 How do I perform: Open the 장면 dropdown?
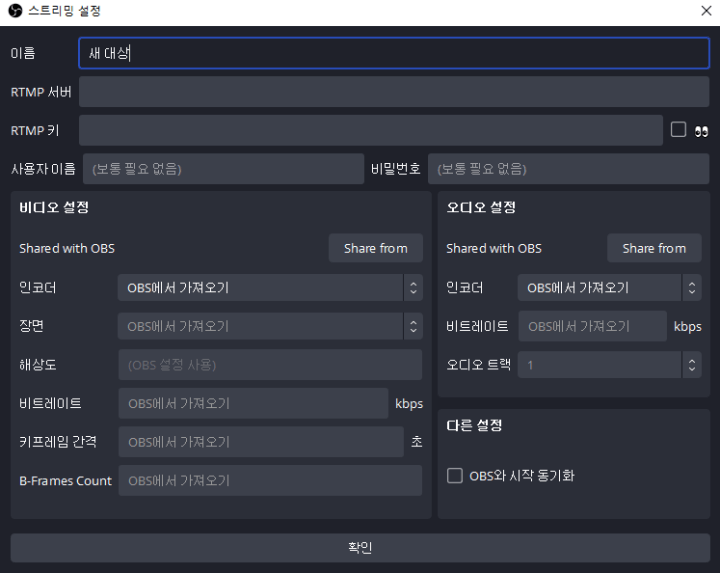(x=270, y=326)
